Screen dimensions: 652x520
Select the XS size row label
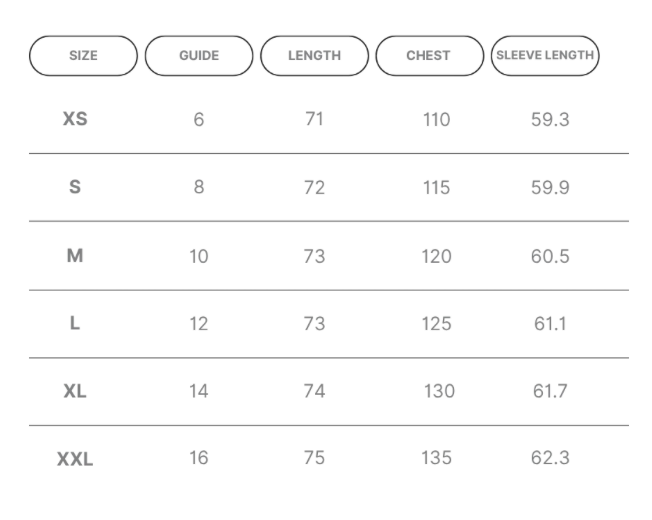tap(75, 119)
